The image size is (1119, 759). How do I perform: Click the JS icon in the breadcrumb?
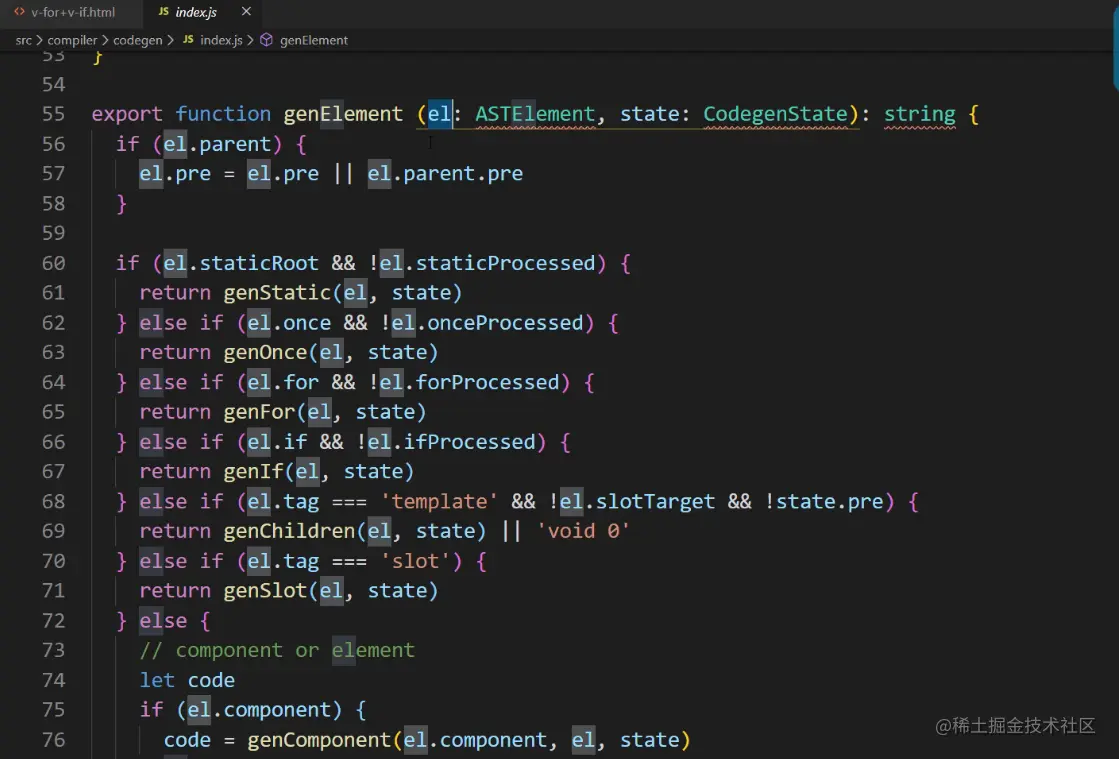pyautogui.click(x=188, y=41)
